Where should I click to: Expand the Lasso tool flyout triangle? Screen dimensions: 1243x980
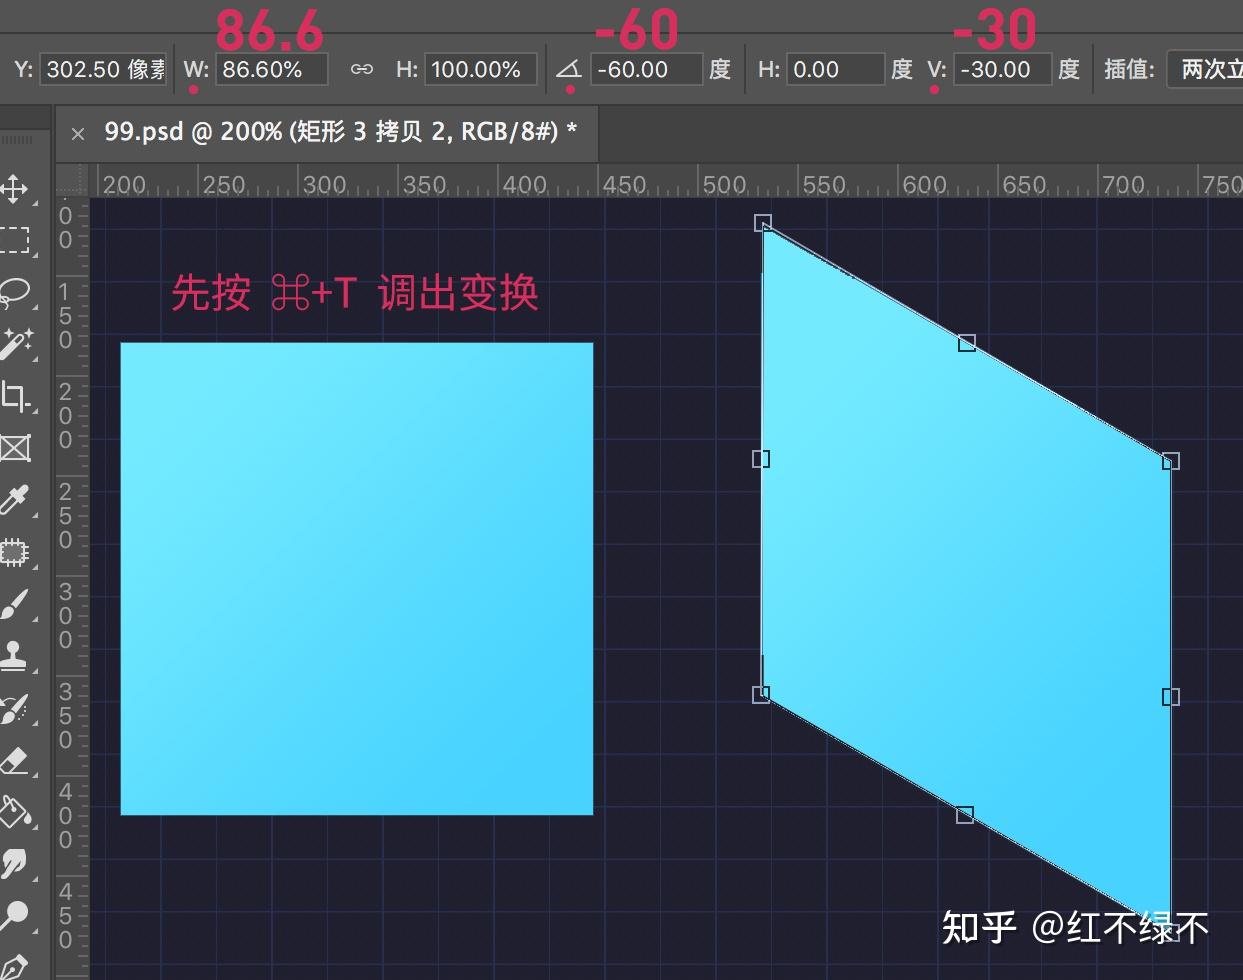[x=38, y=308]
